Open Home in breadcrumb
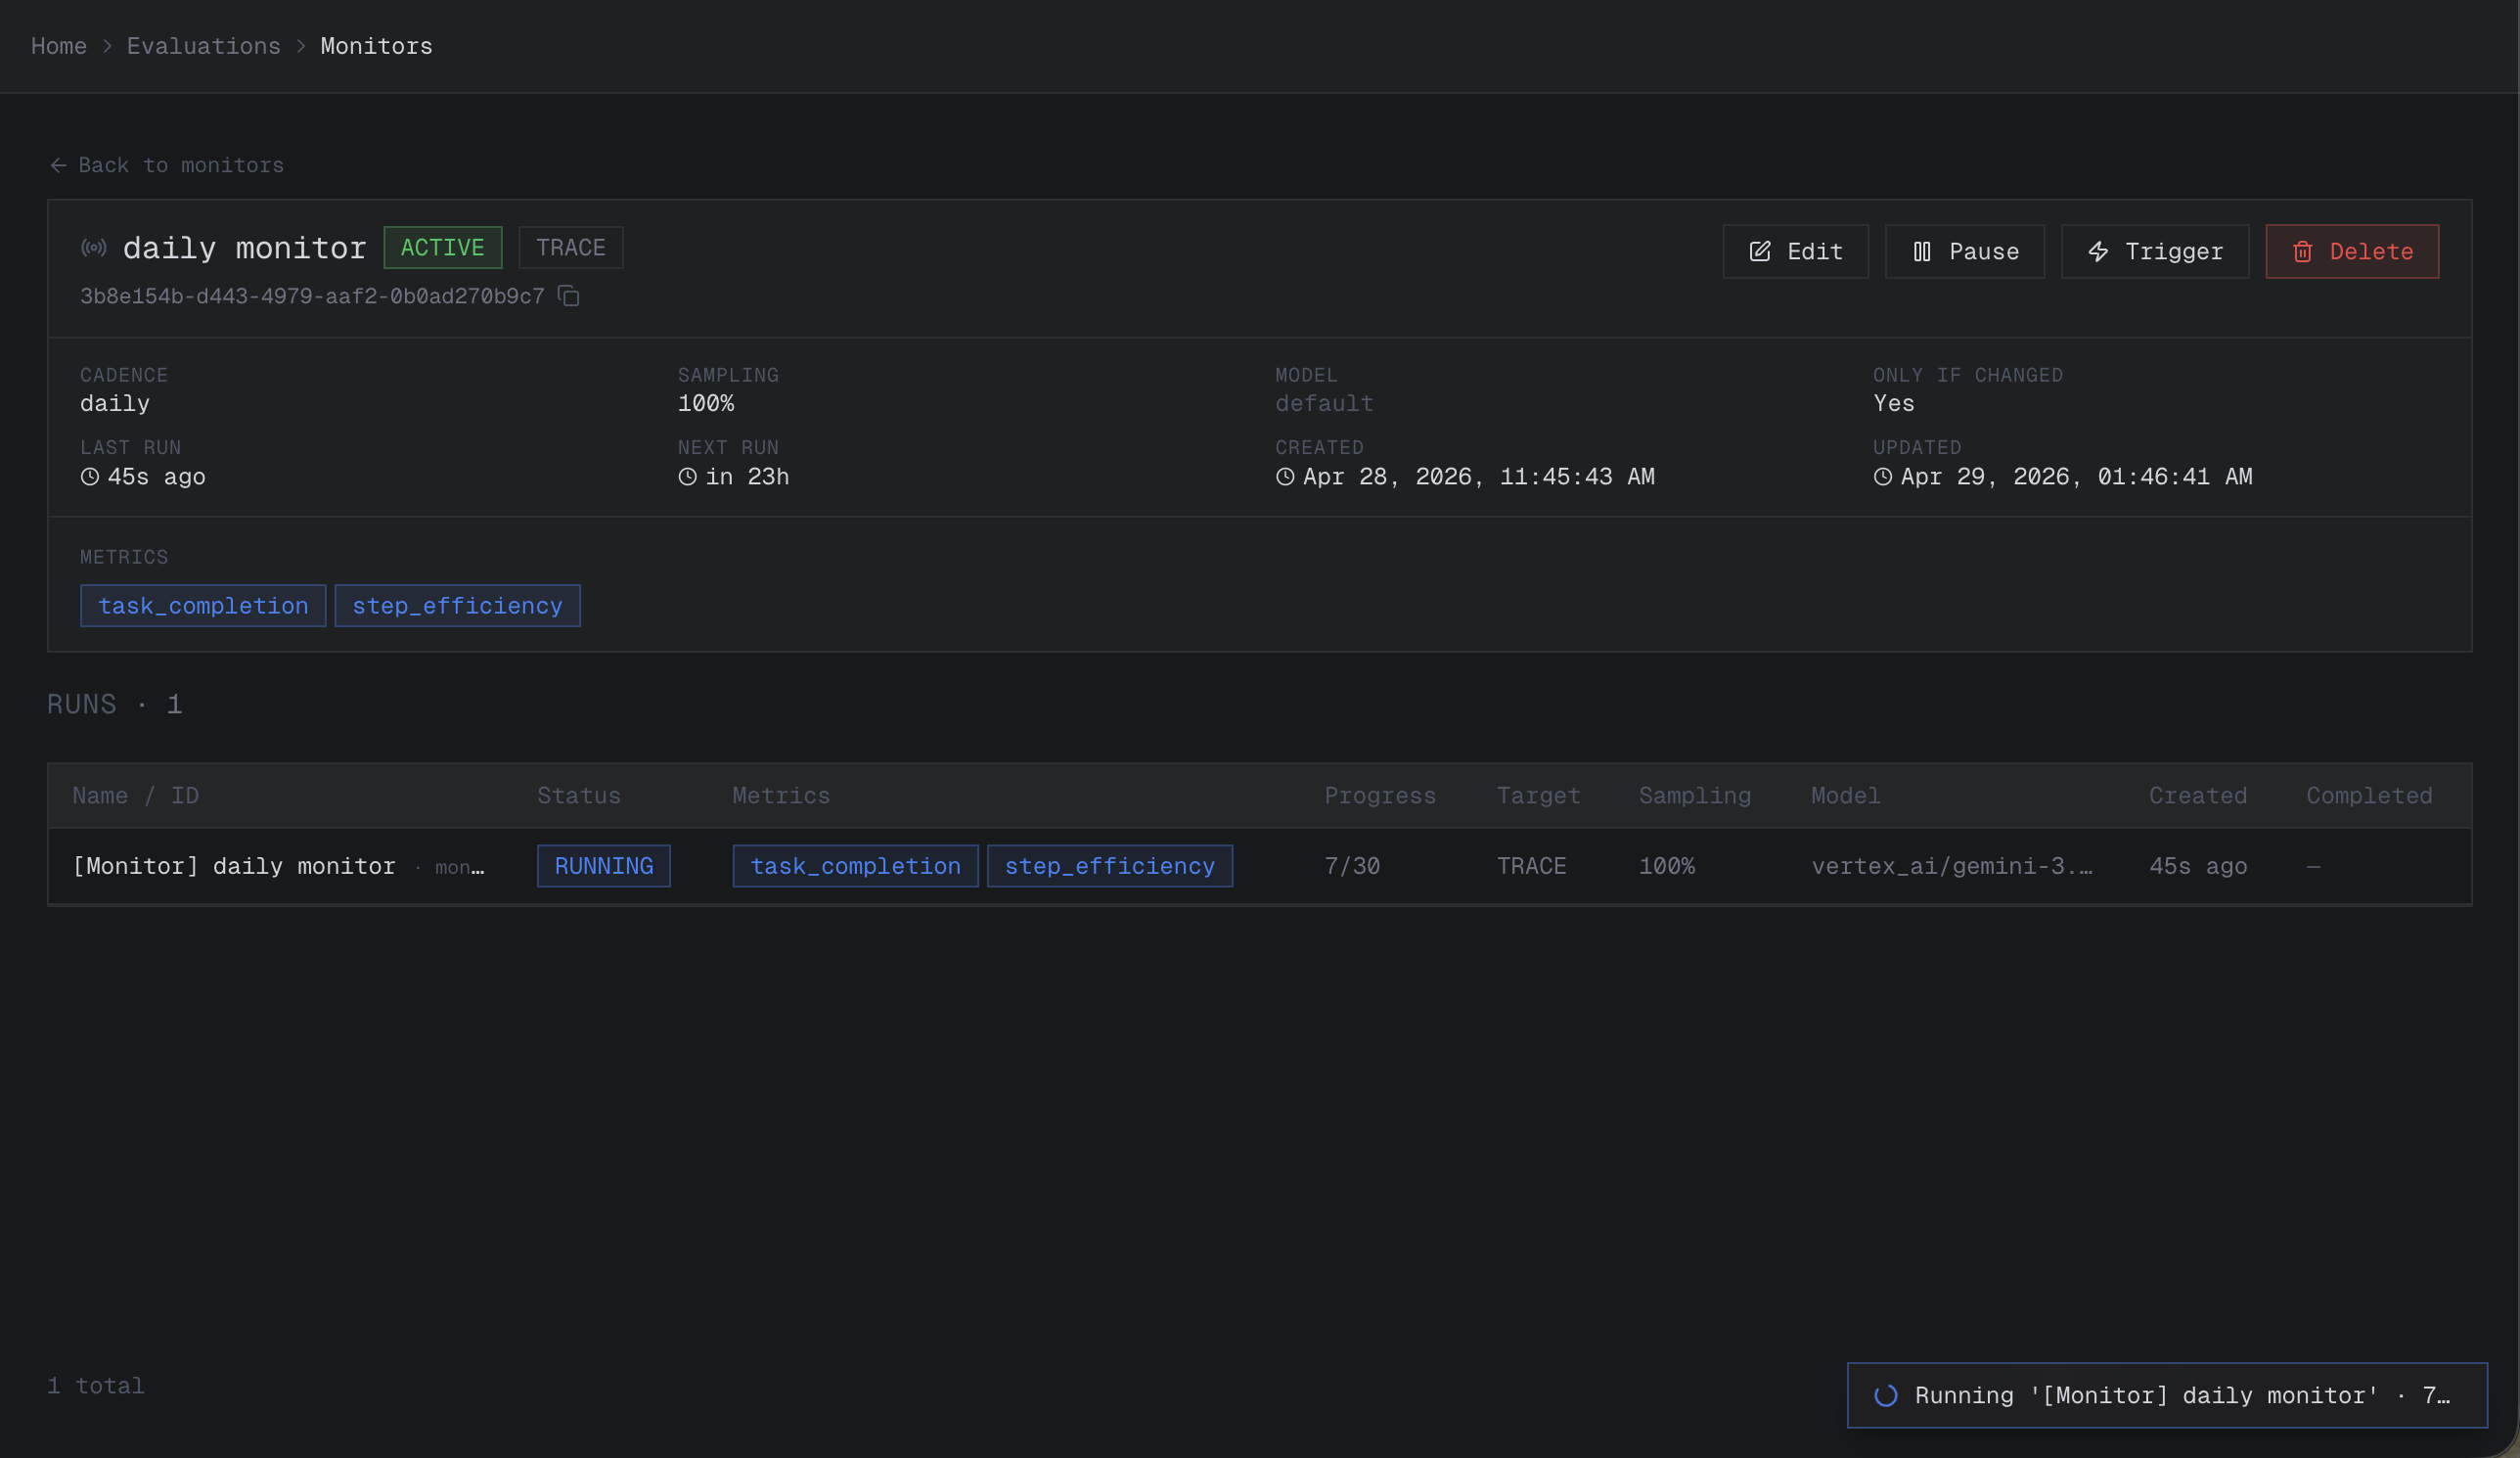 (x=59, y=46)
